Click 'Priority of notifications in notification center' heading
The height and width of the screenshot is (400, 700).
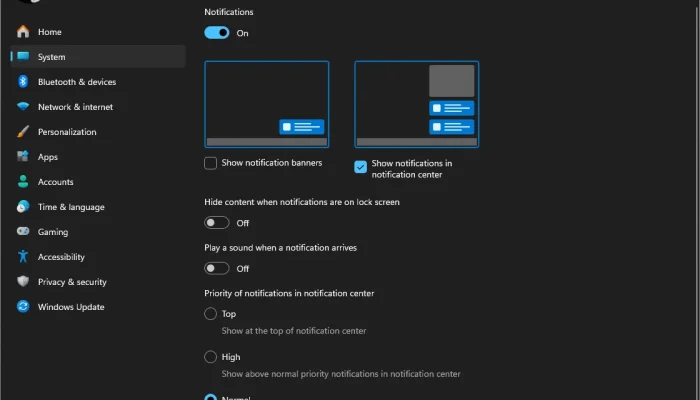pyautogui.click(x=289, y=293)
